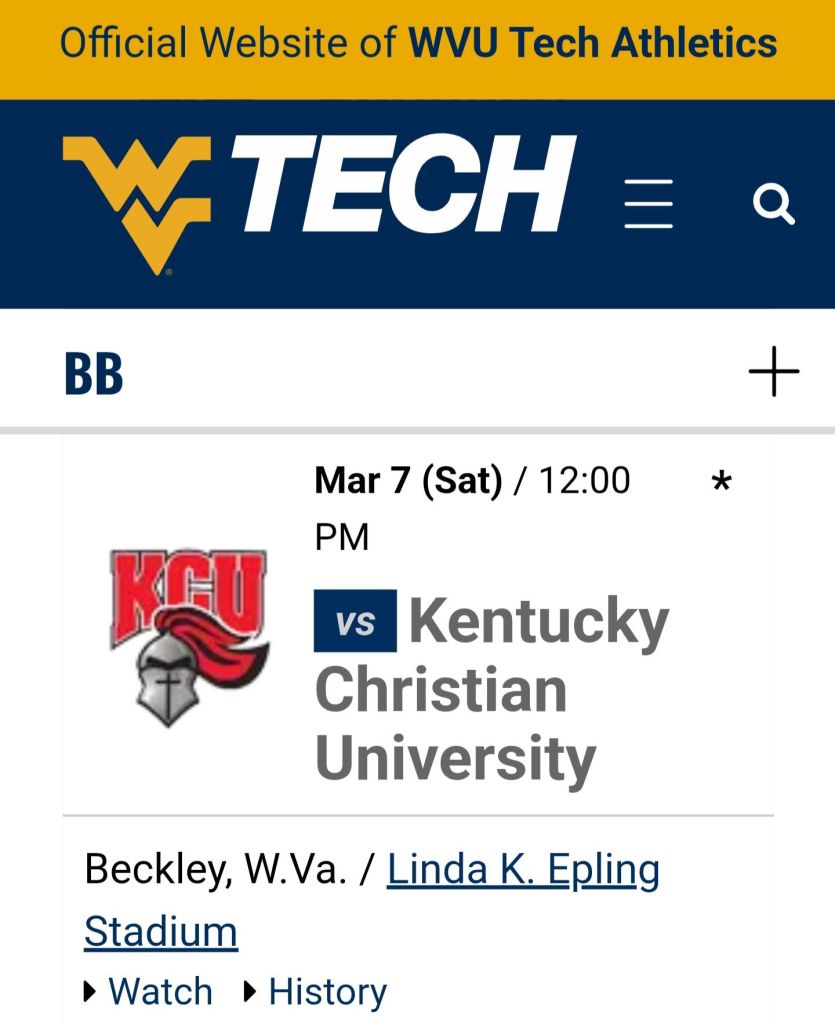This screenshot has width=835, height=1023.
Task: Expand the Watch disclosure triangle
Action: (x=90, y=992)
